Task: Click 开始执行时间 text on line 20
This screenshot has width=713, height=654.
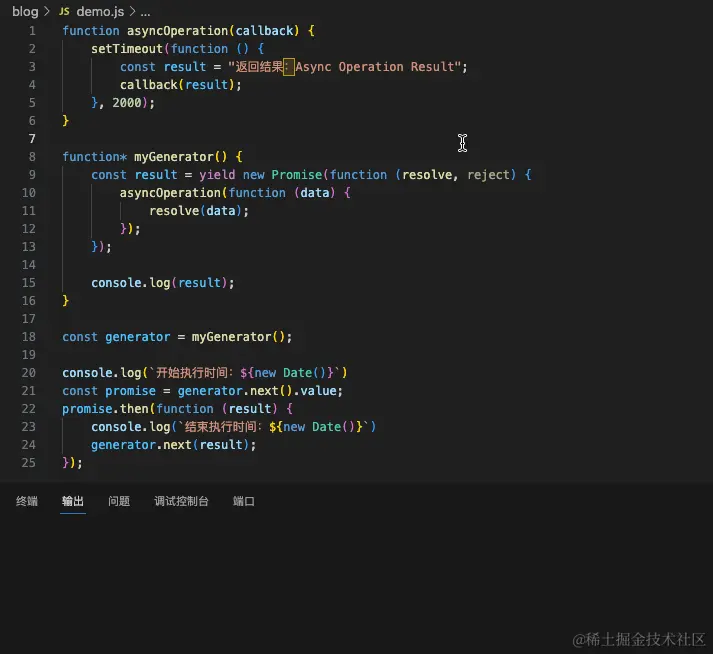Action: coord(191,373)
